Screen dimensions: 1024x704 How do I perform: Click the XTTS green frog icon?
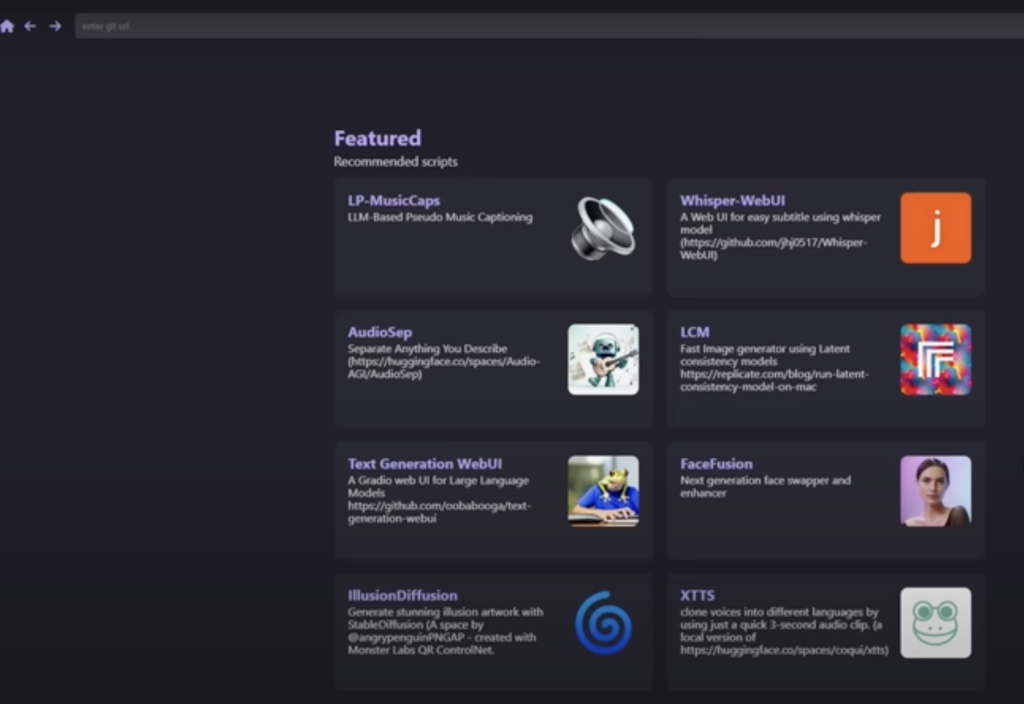[935, 623]
